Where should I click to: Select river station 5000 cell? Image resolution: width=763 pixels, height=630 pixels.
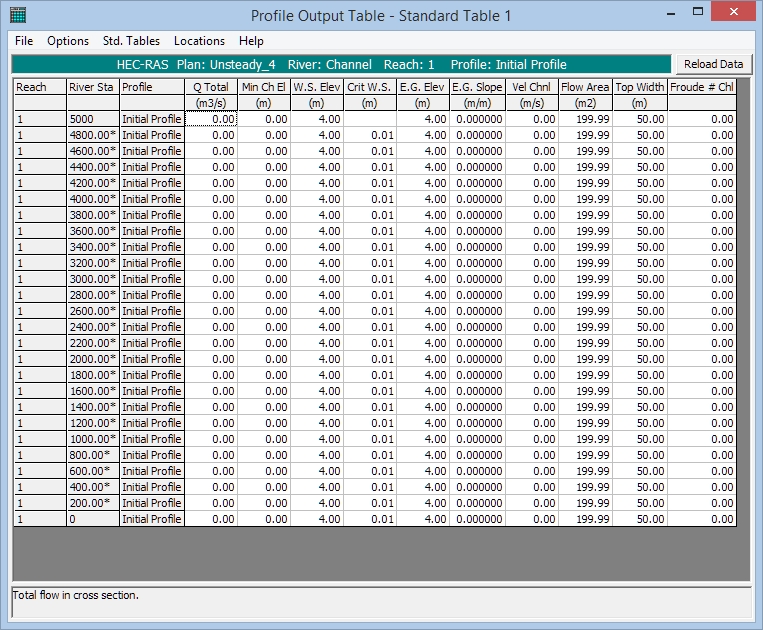coord(93,119)
